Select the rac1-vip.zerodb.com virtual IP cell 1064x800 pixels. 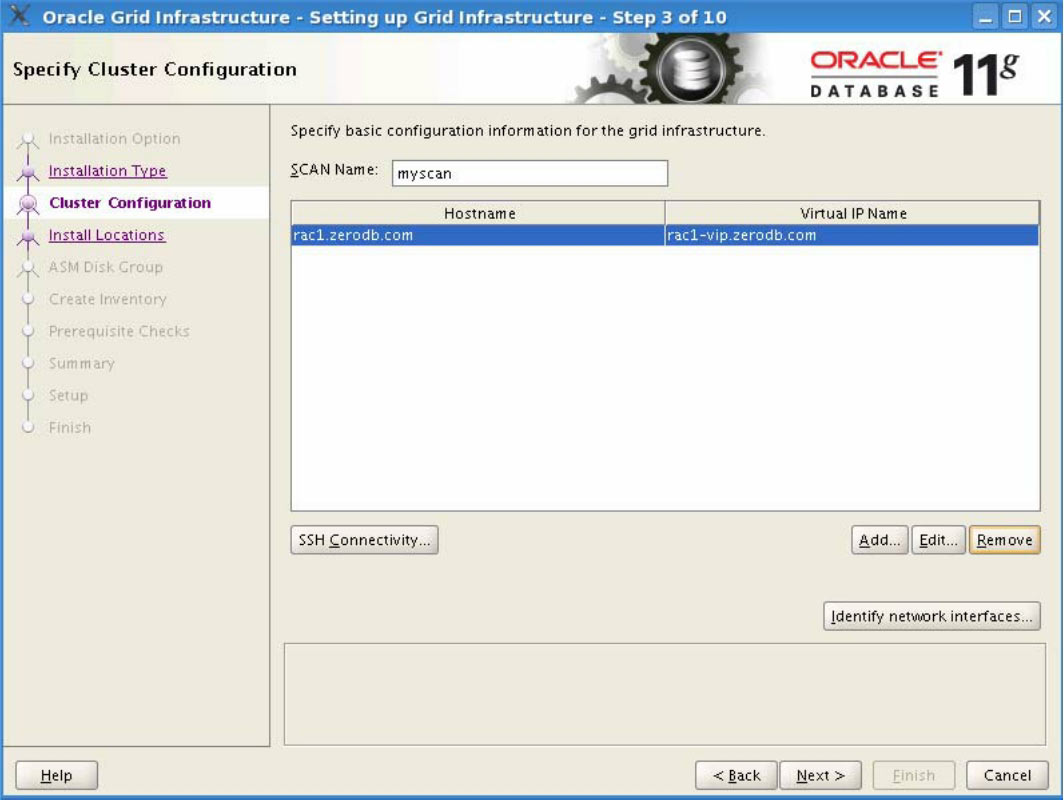point(852,236)
